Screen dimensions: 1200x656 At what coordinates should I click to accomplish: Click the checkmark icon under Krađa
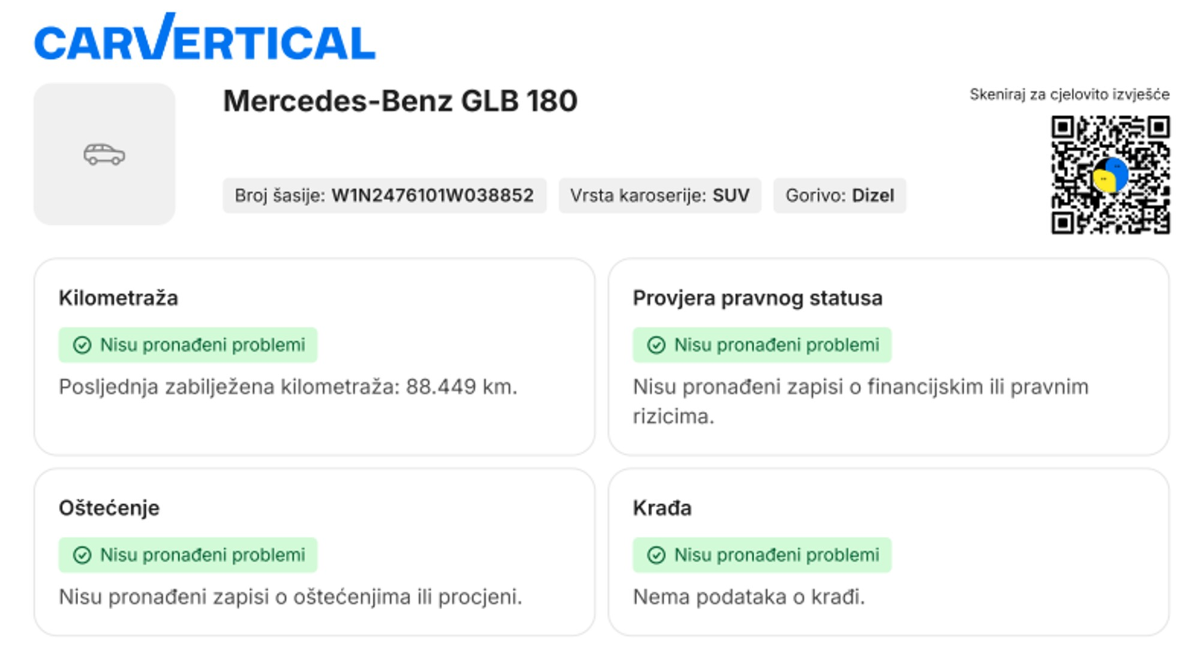click(x=656, y=555)
